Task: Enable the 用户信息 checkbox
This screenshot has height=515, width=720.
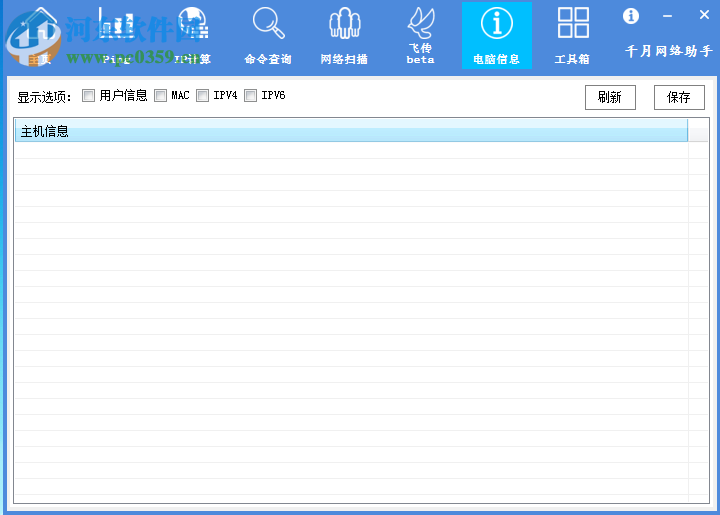Action: click(x=89, y=95)
